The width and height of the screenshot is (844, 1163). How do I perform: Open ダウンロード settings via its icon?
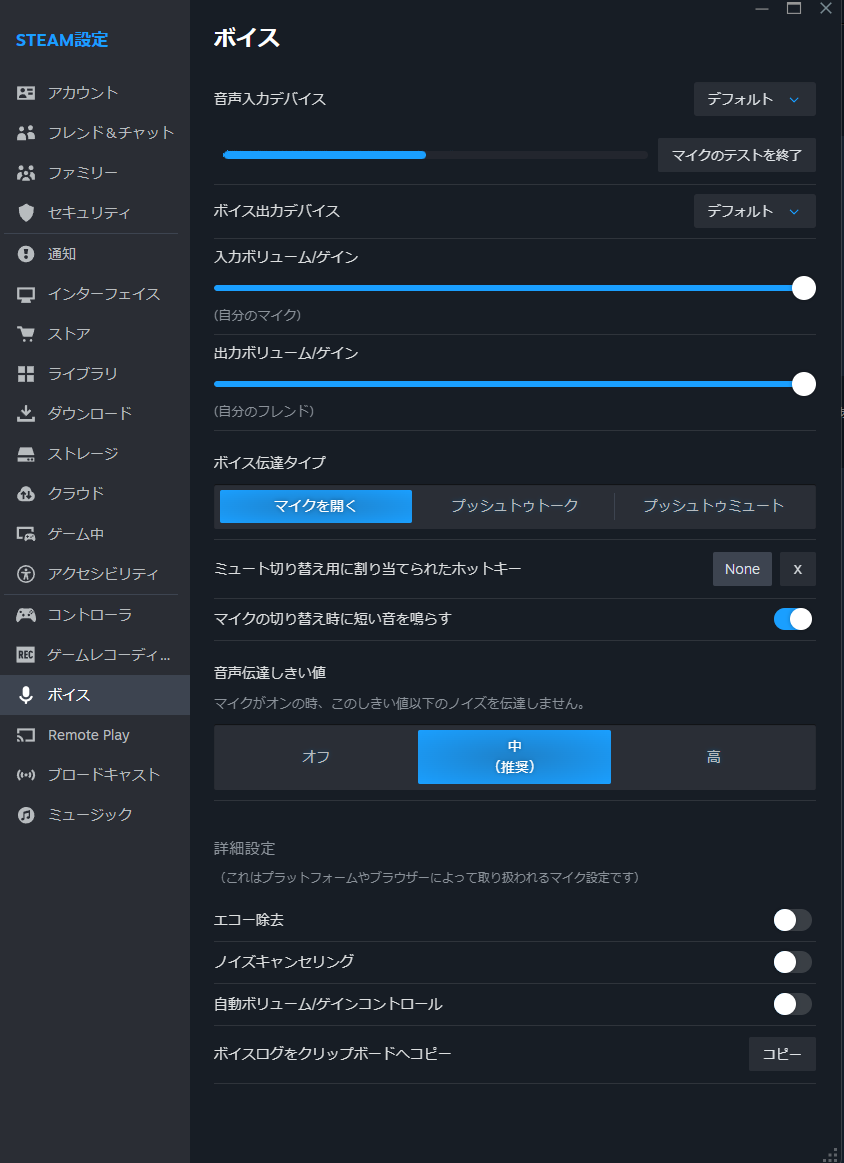pos(25,413)
